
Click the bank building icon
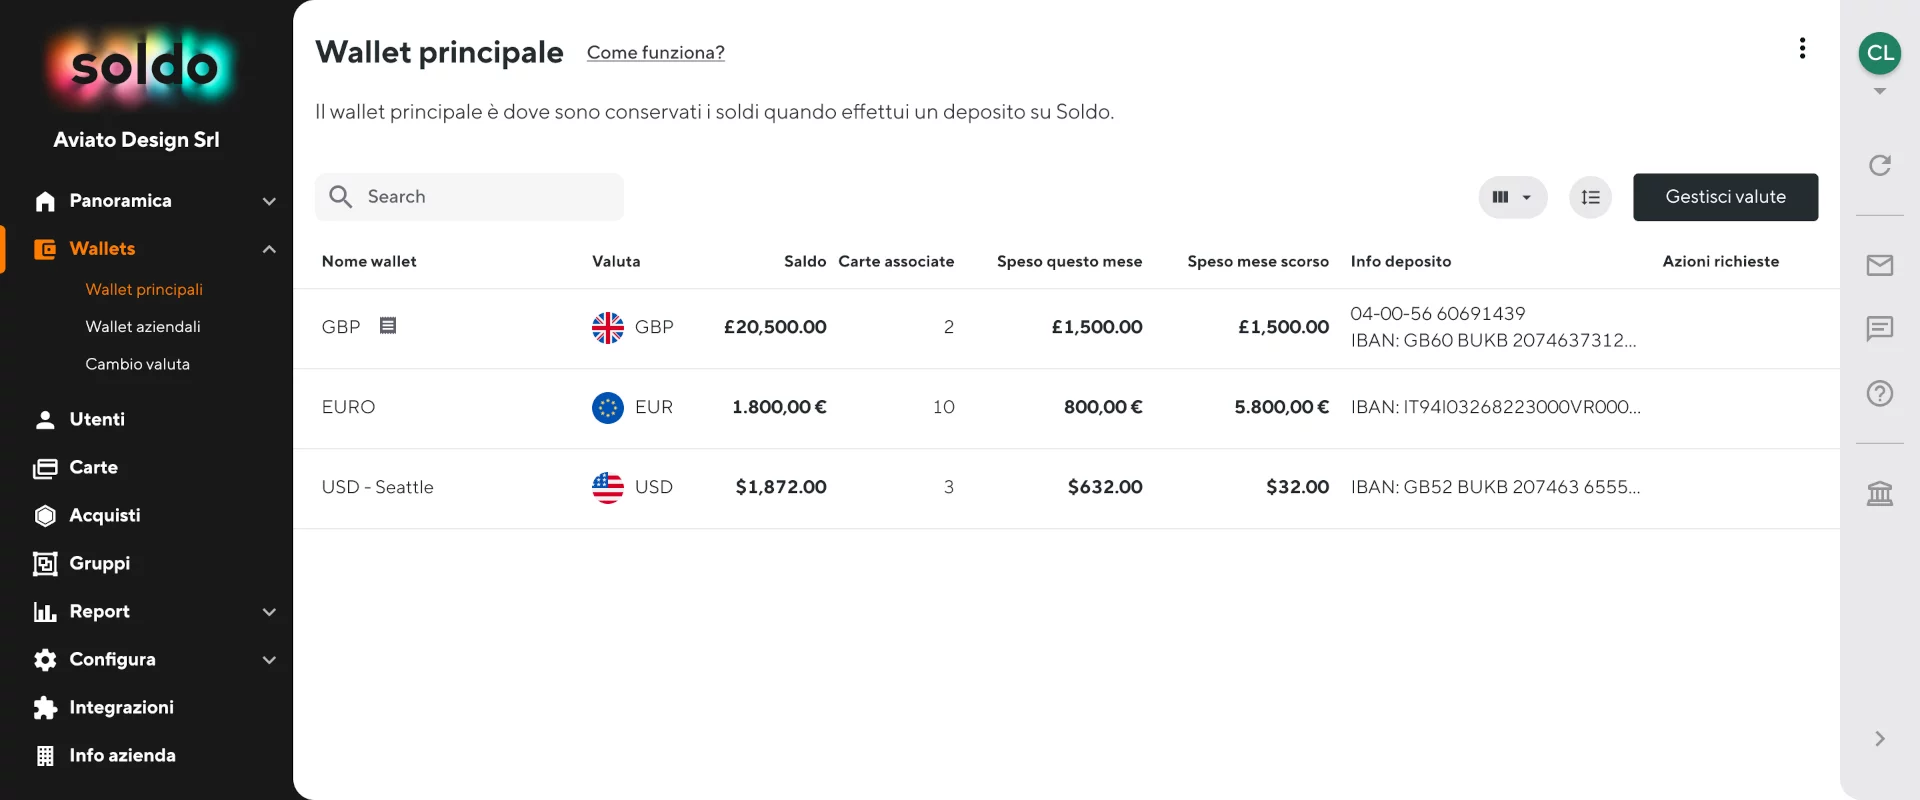(x=1880, y=493)
